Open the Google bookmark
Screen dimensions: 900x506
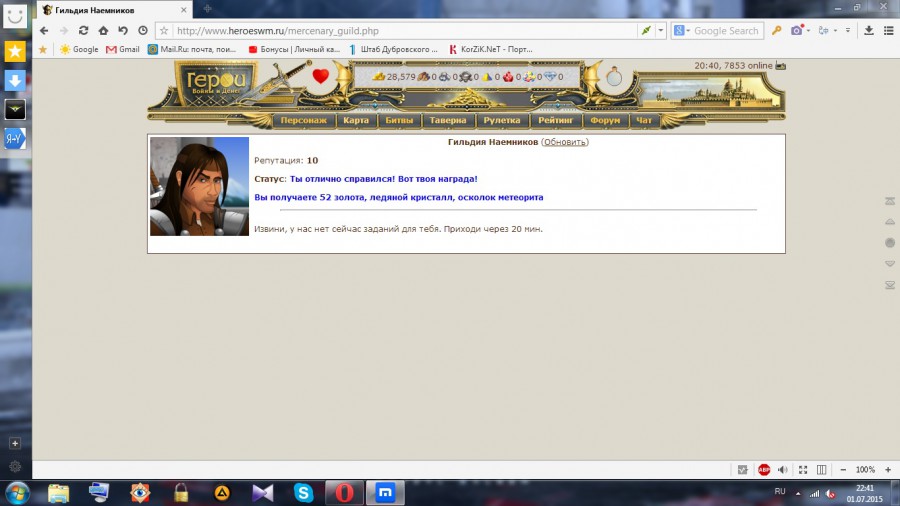(x=79, y=49)
